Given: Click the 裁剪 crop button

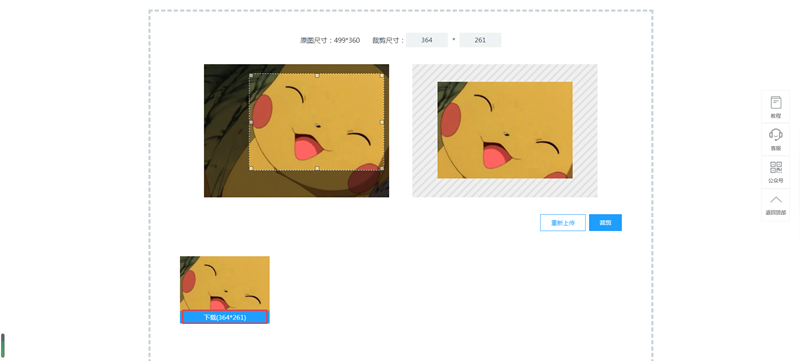Looking at the screenshot, I should coord(605,223).
